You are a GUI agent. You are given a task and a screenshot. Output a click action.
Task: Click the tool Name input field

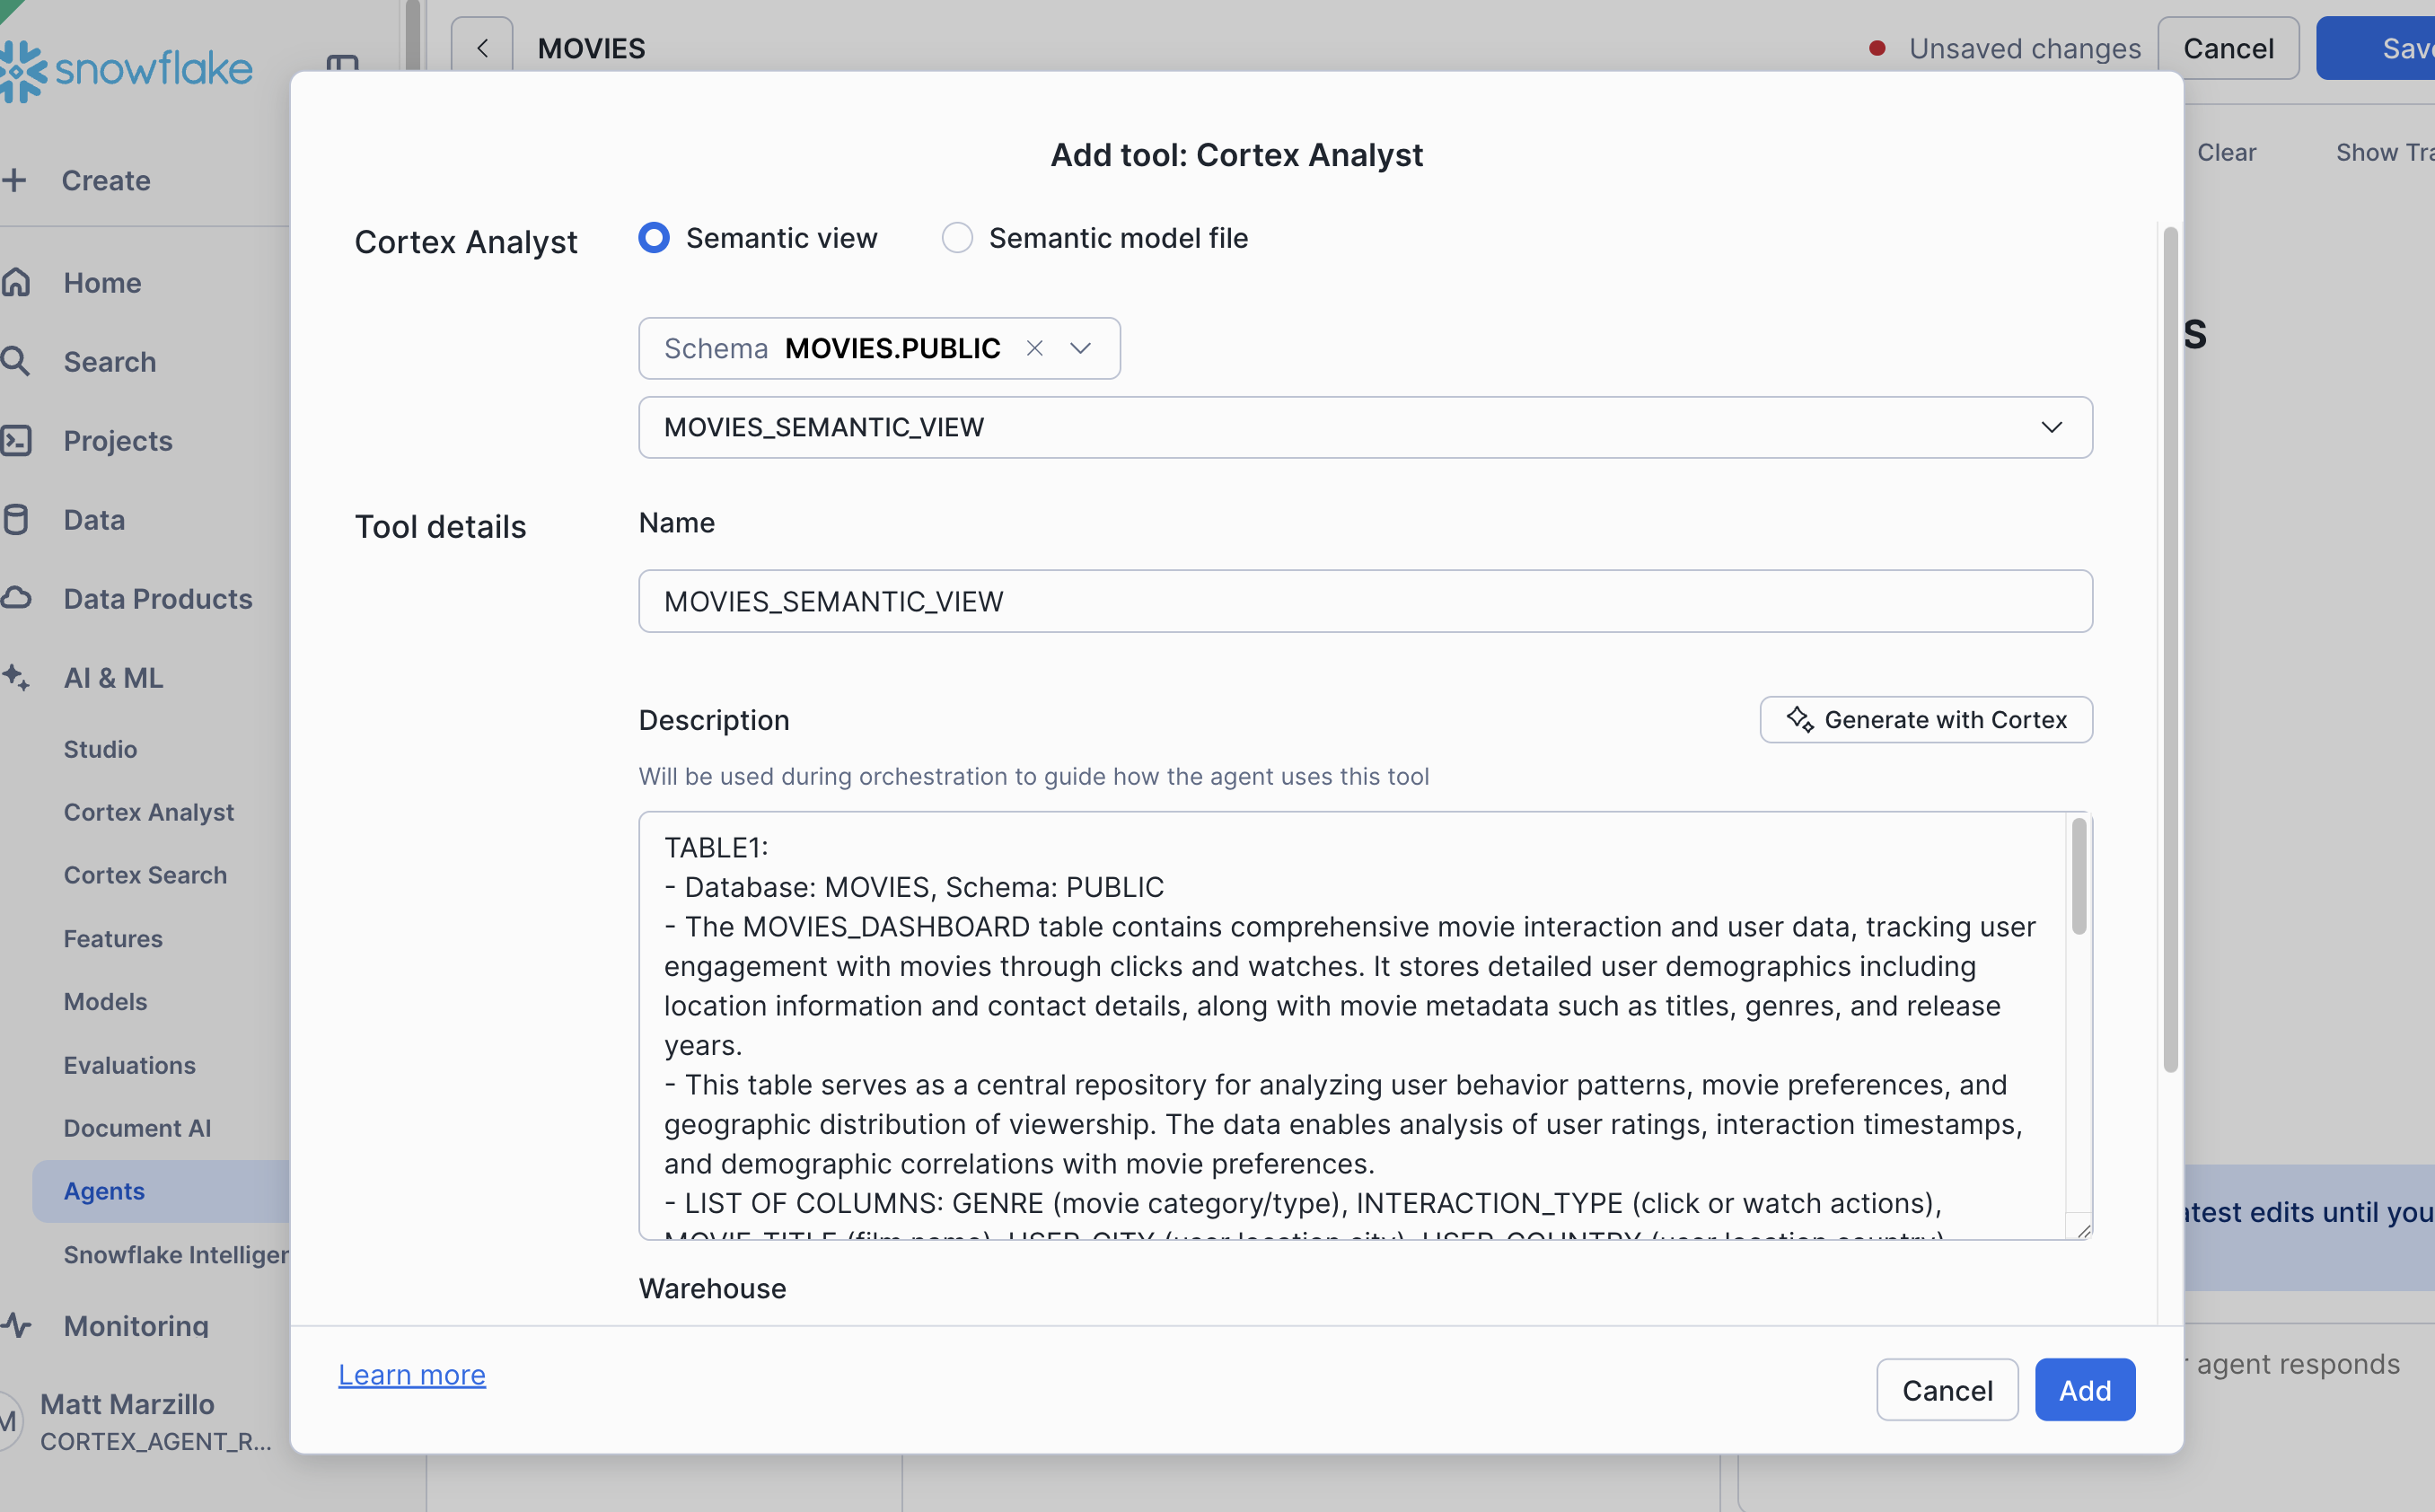[1365, 601]
